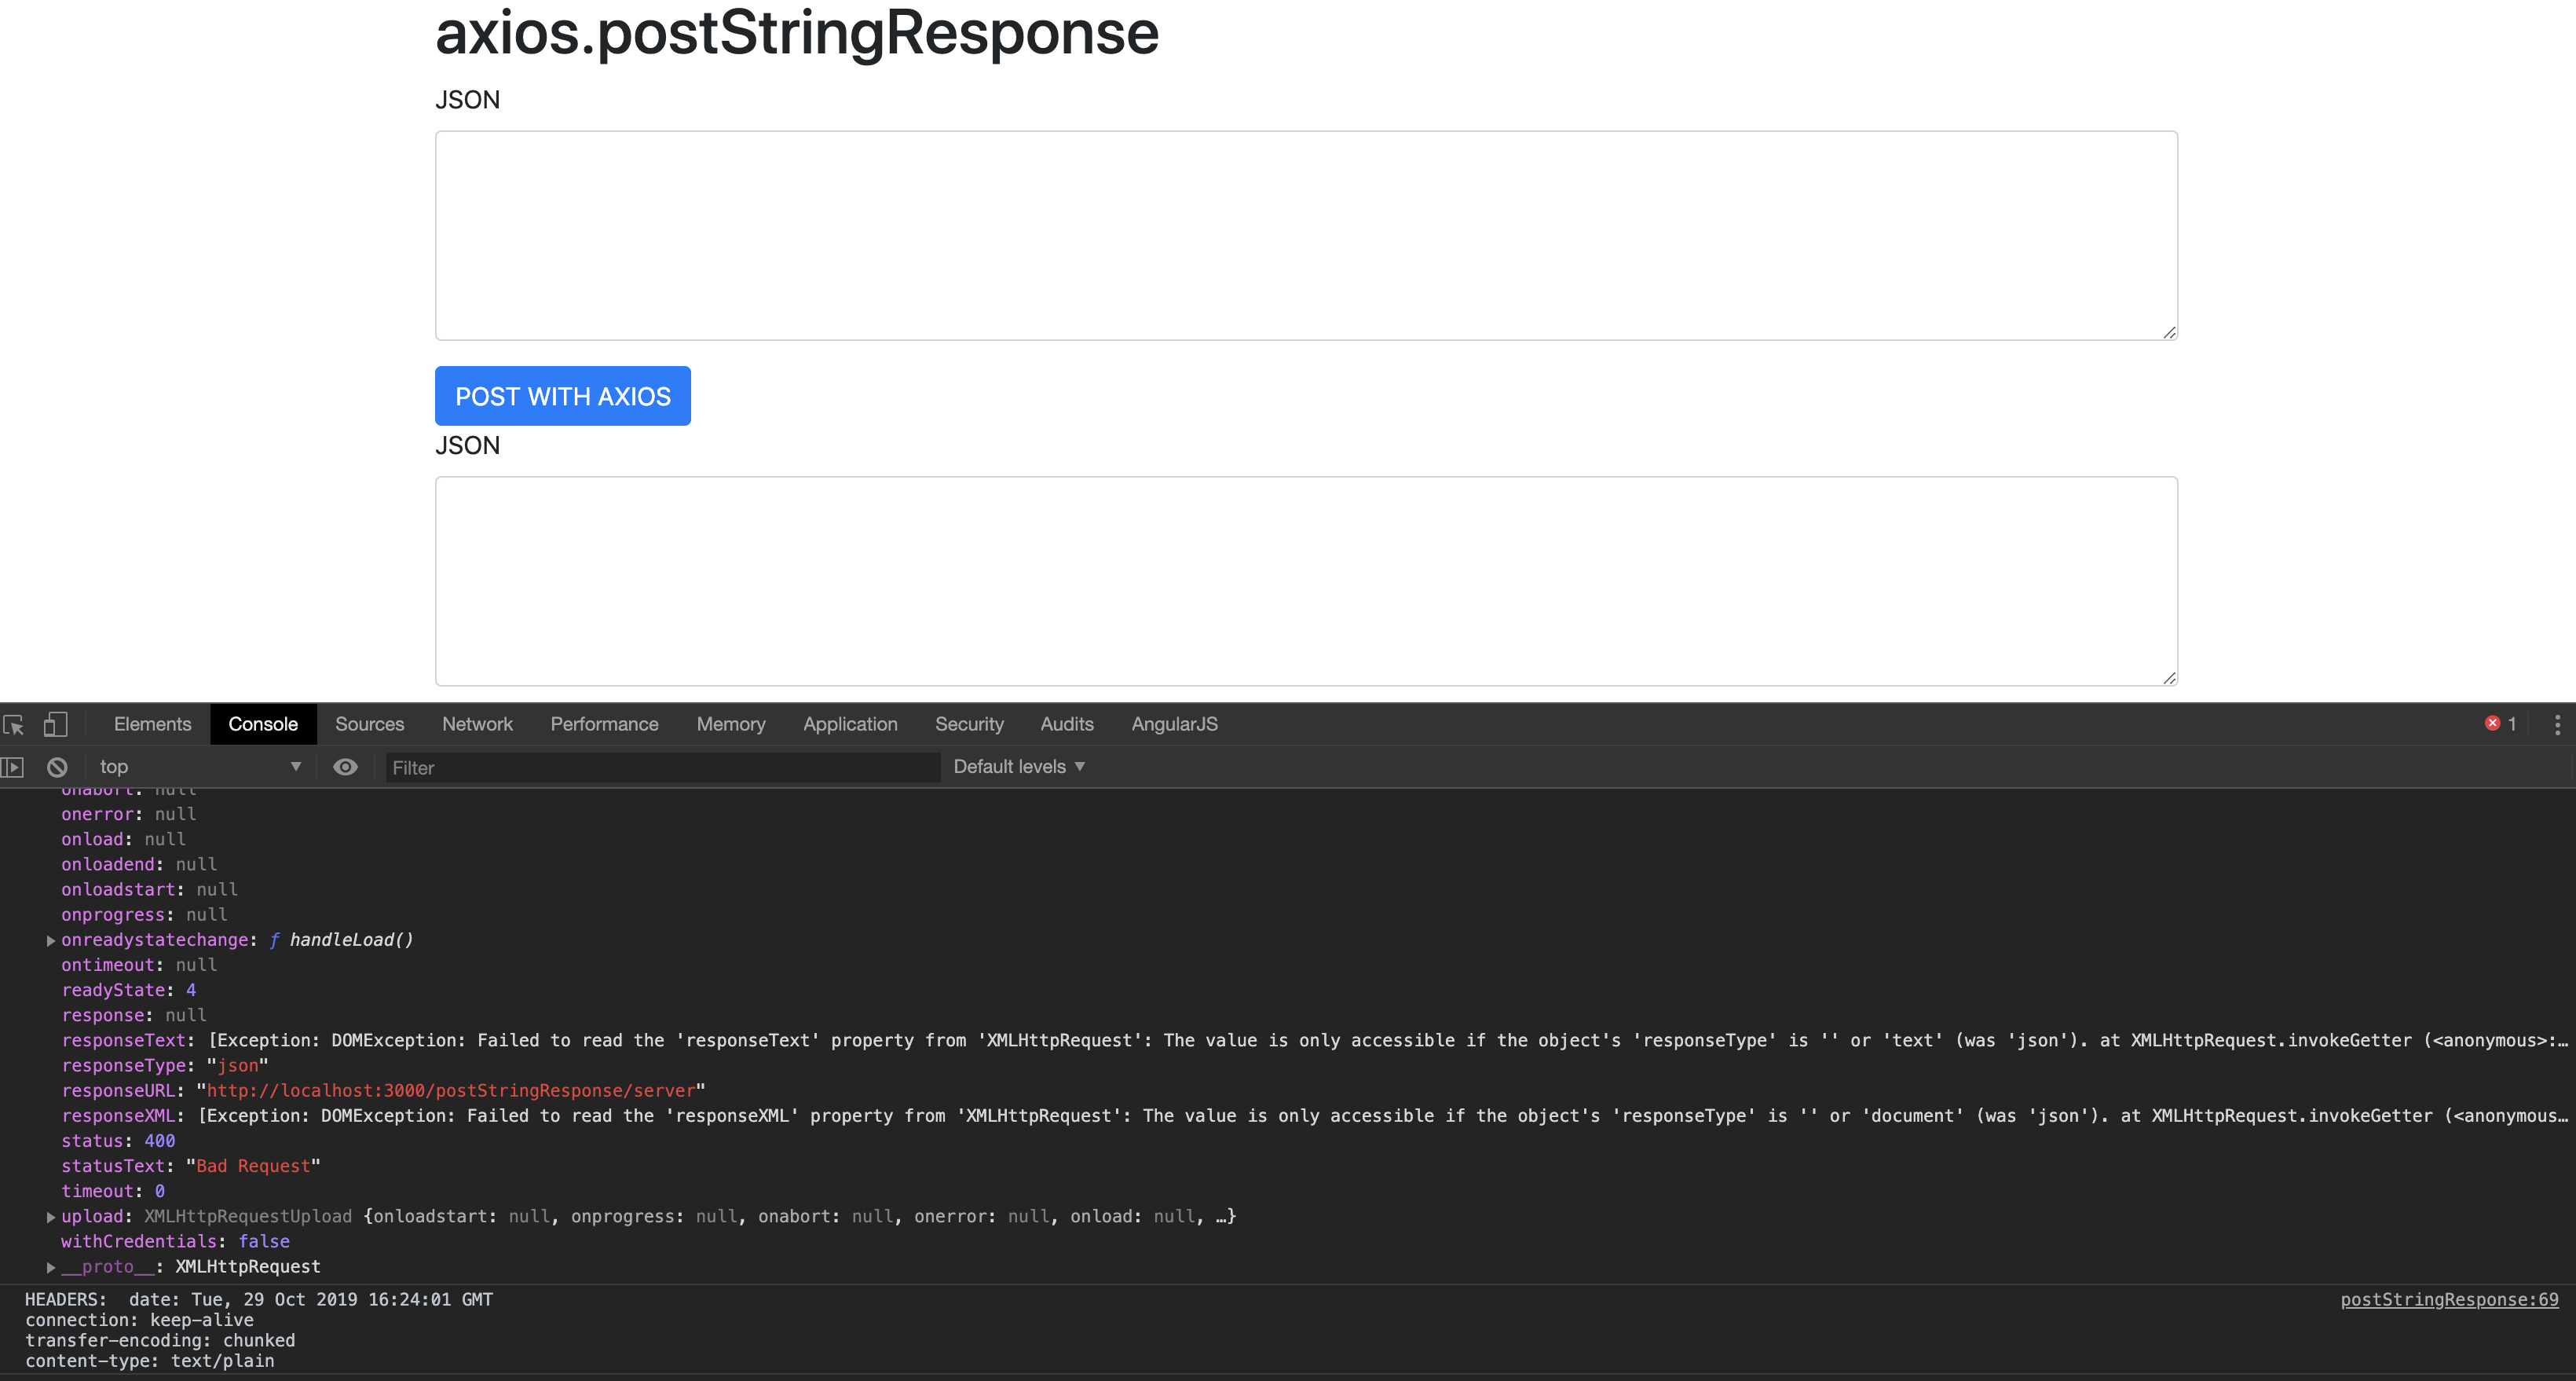Click the eye icon to create live expression
The image size is (2576, 1381).
pyautogui.click(x=345, y=766)
